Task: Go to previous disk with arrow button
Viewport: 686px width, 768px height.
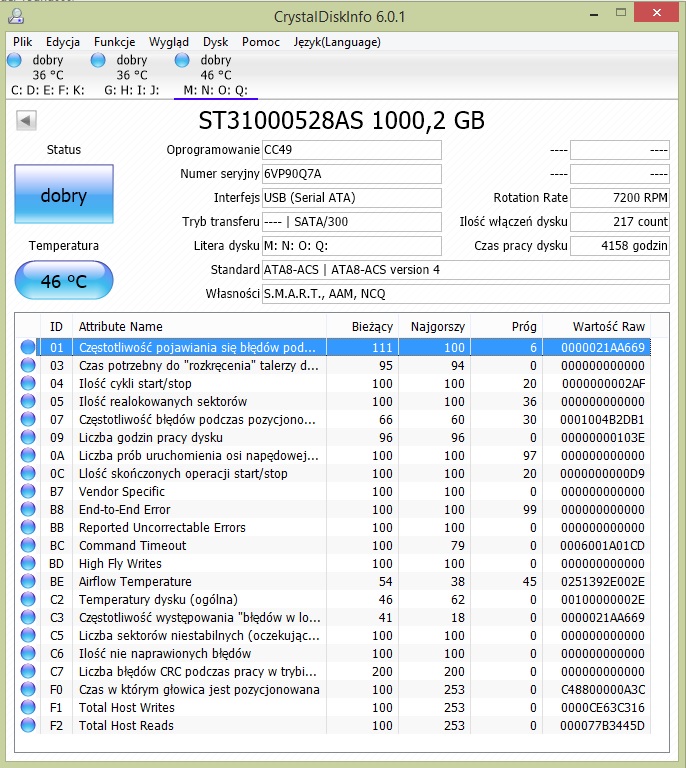Action: coord(26,120)
